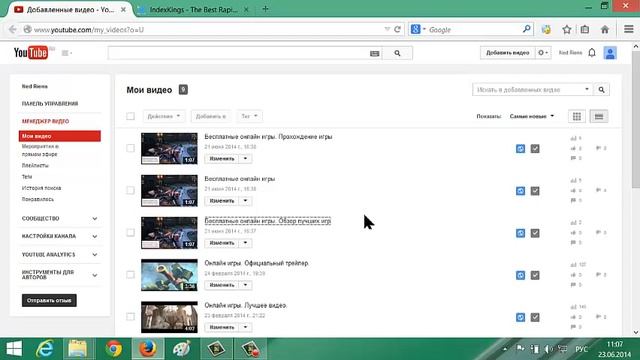Open the upload settings gear dropdown
Viewport: 640px width, 360px height.
543,53
